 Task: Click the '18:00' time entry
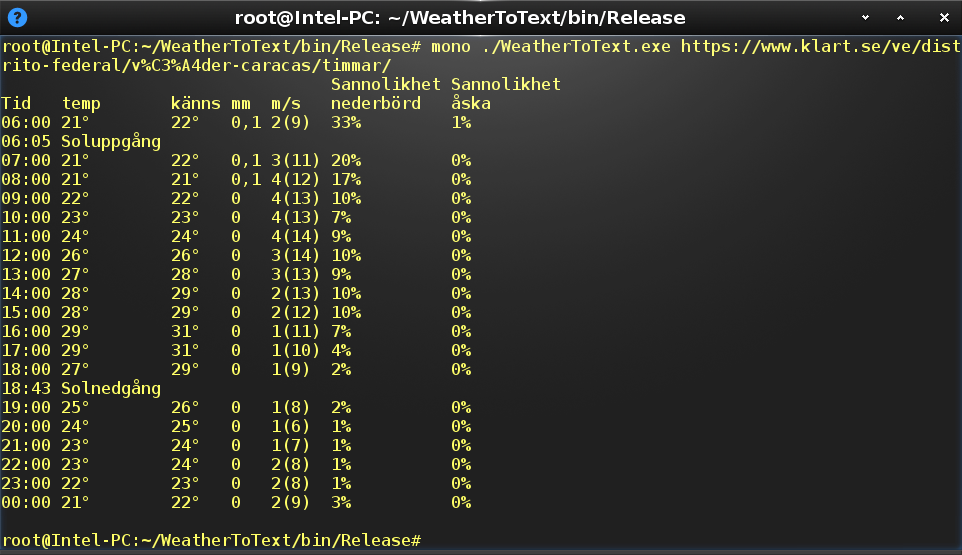tap(26, 370)
